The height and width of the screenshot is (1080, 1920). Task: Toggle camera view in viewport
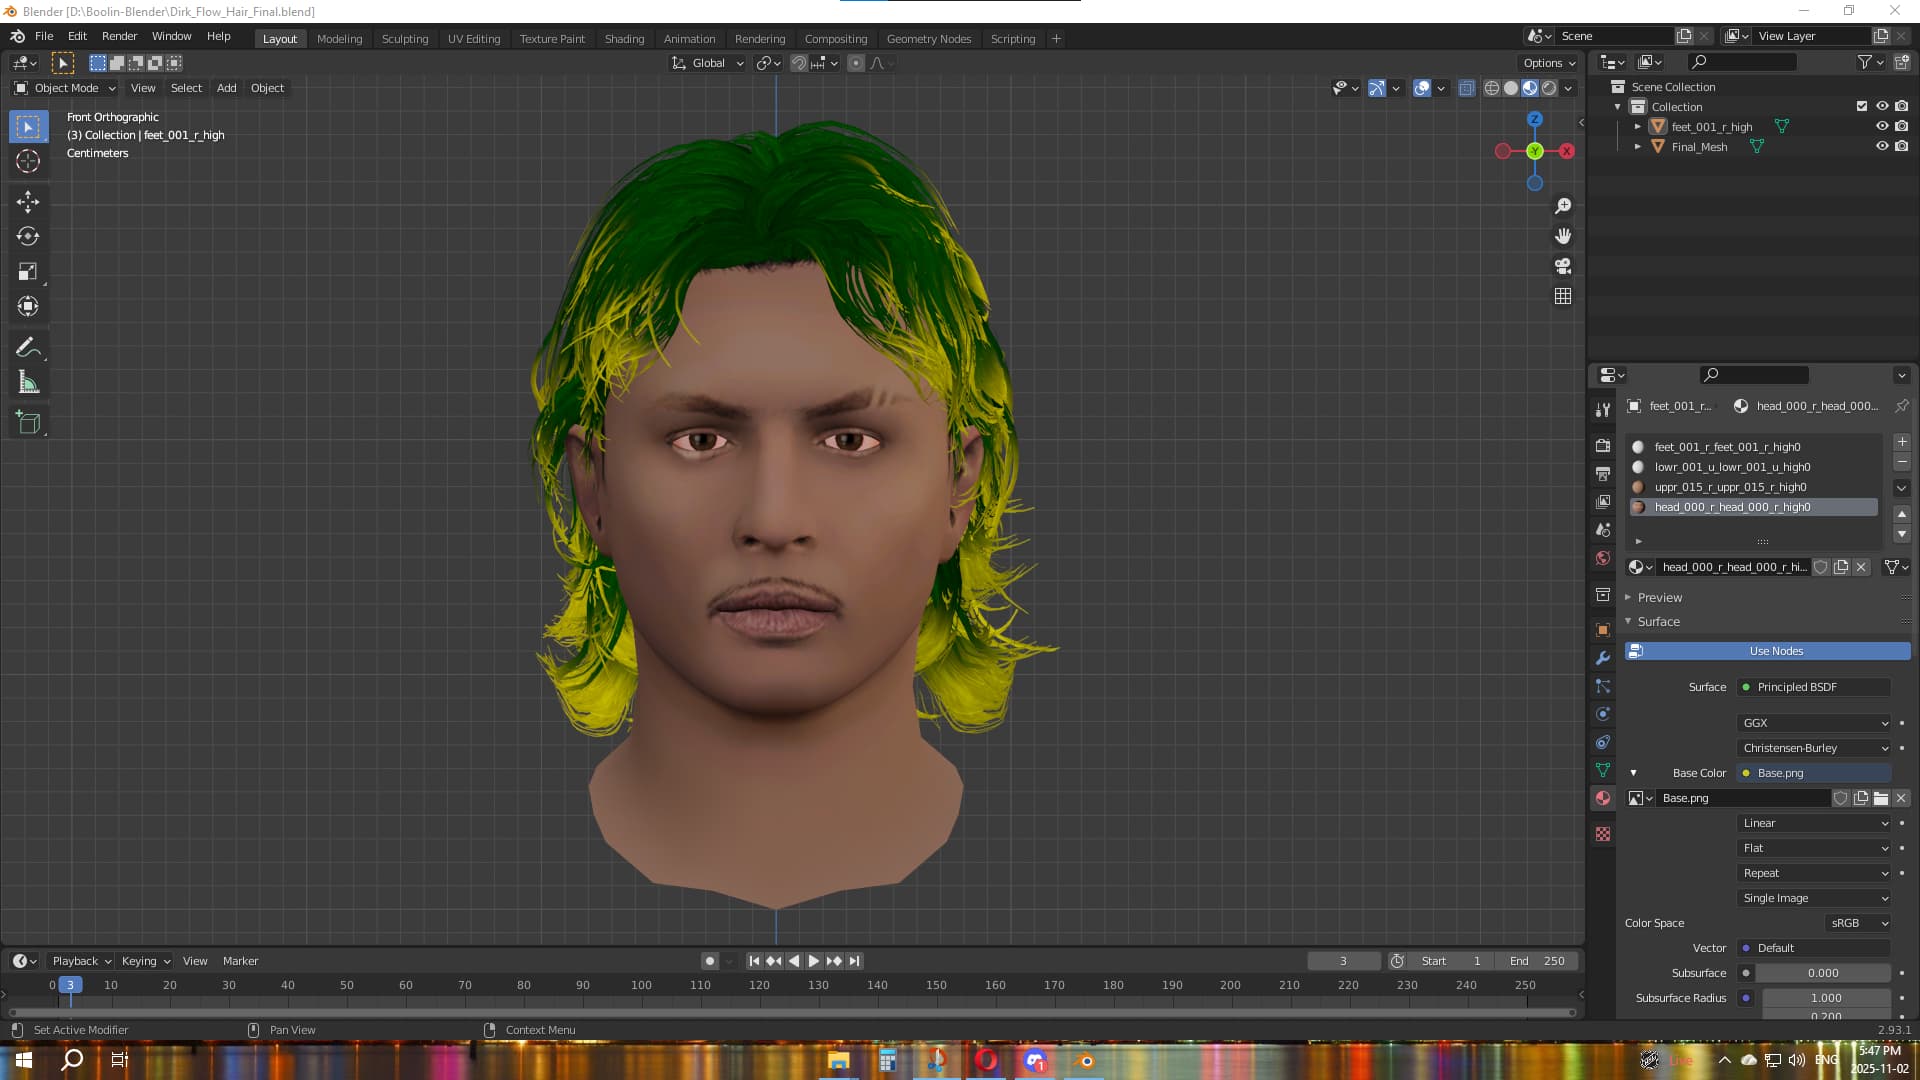click(x=1563, y=266)
